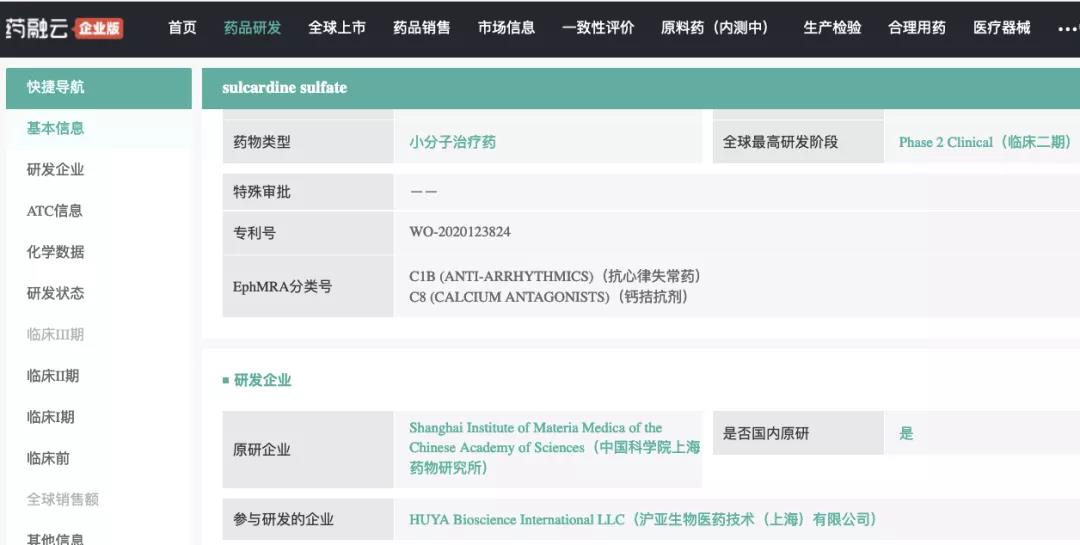Go to 全球上市 section
The image size is (1080, 545).
click(x=337, y=28)
